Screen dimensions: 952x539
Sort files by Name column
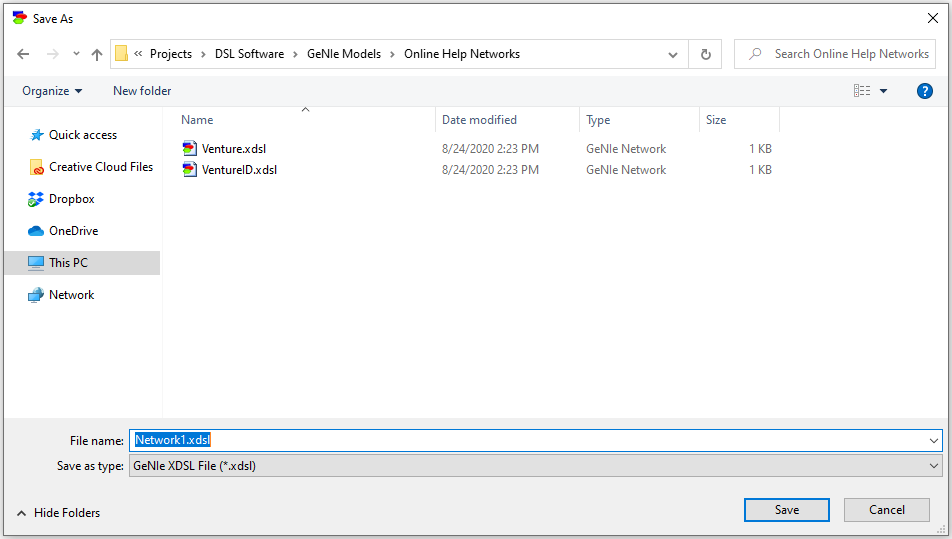tap(305, 120)
